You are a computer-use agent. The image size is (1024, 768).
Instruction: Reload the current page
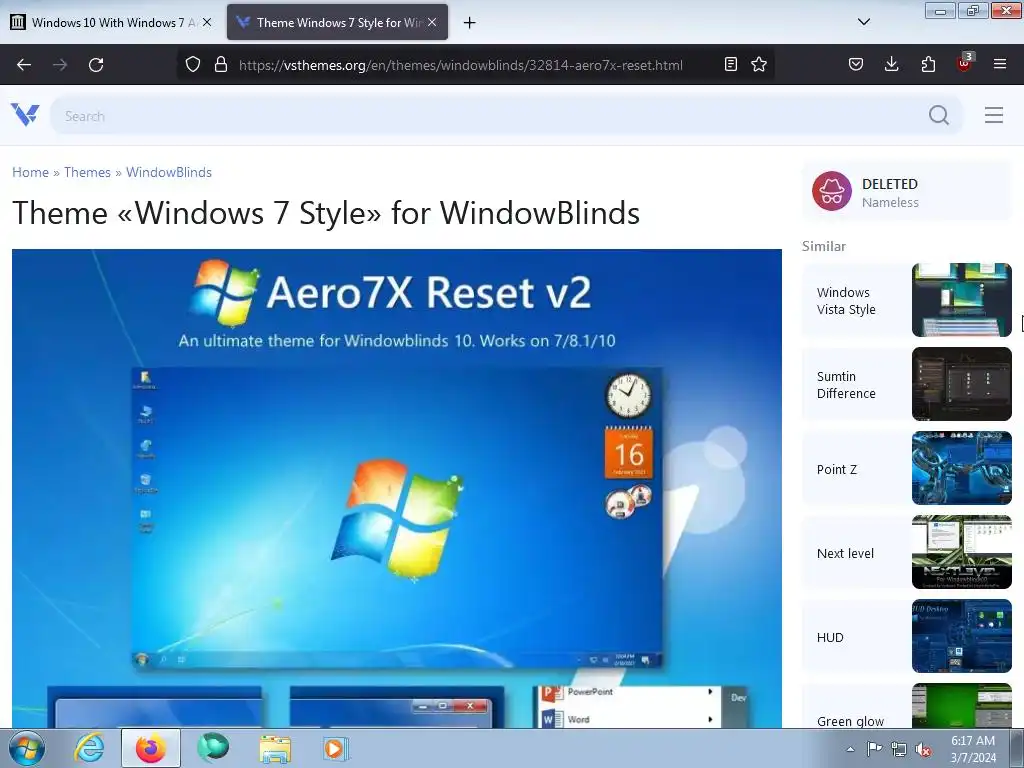96,65
